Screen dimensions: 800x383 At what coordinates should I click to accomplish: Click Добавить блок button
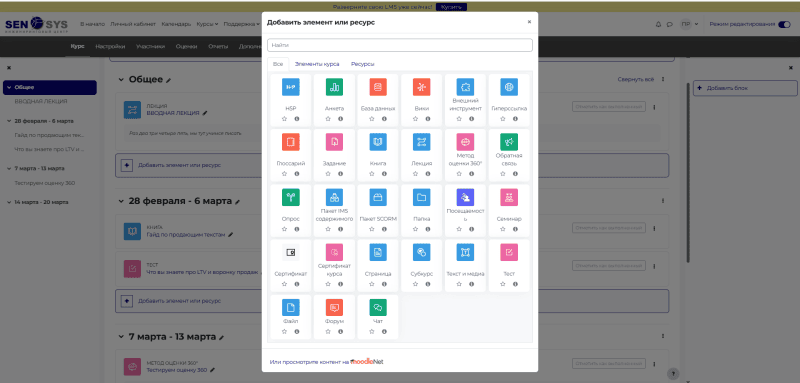point(745,88)
